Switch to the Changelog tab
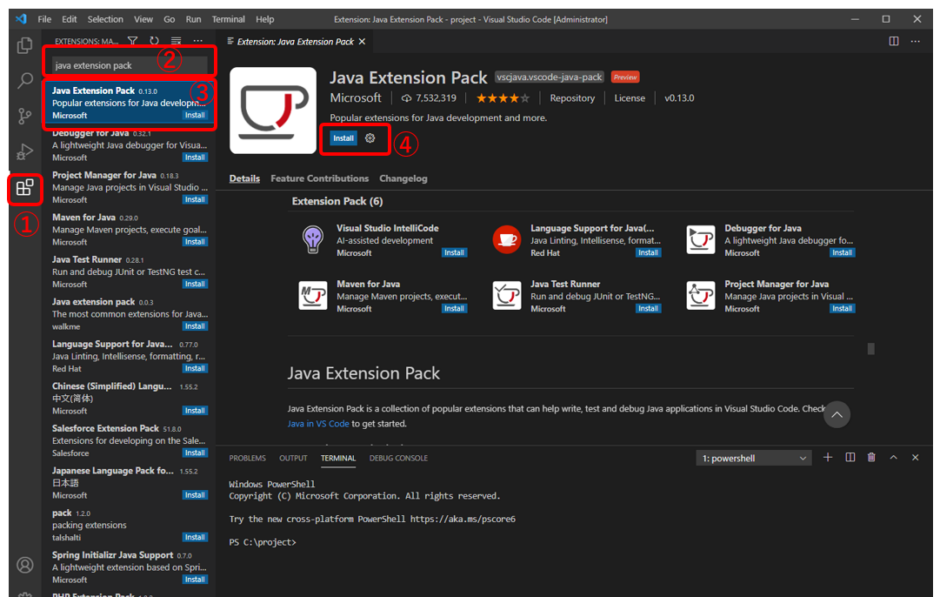940x597 pixels. 403,179
